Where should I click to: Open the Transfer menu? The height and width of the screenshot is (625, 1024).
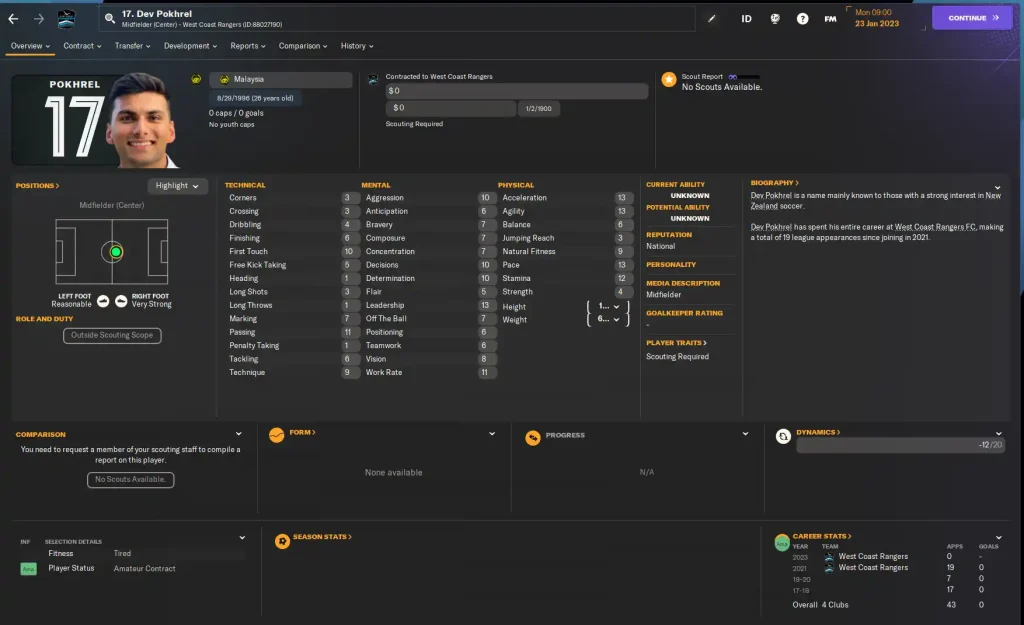(133, 46)
